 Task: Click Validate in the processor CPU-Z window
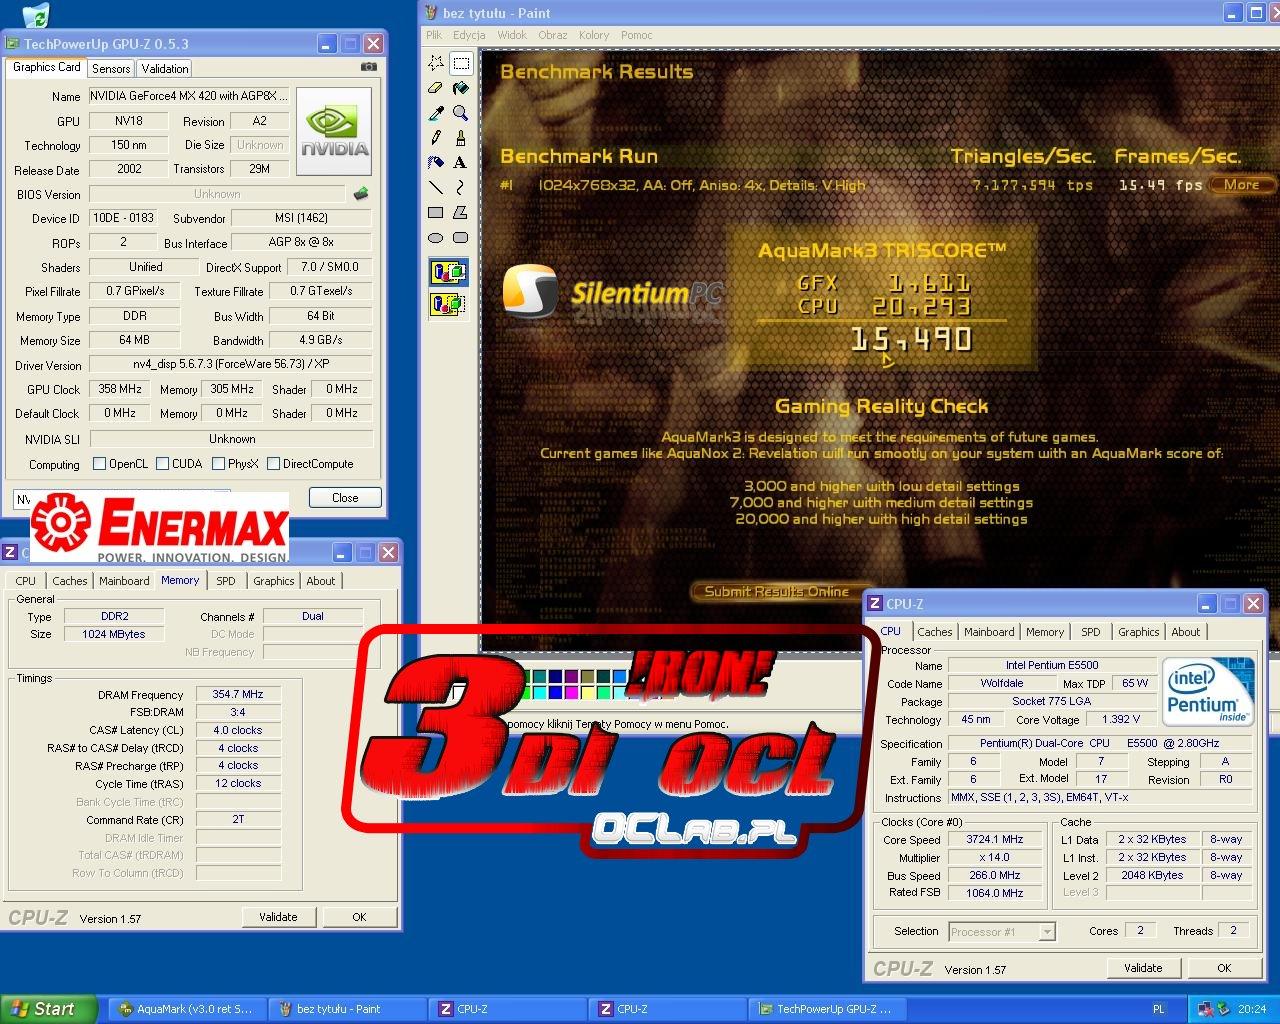1143,968
